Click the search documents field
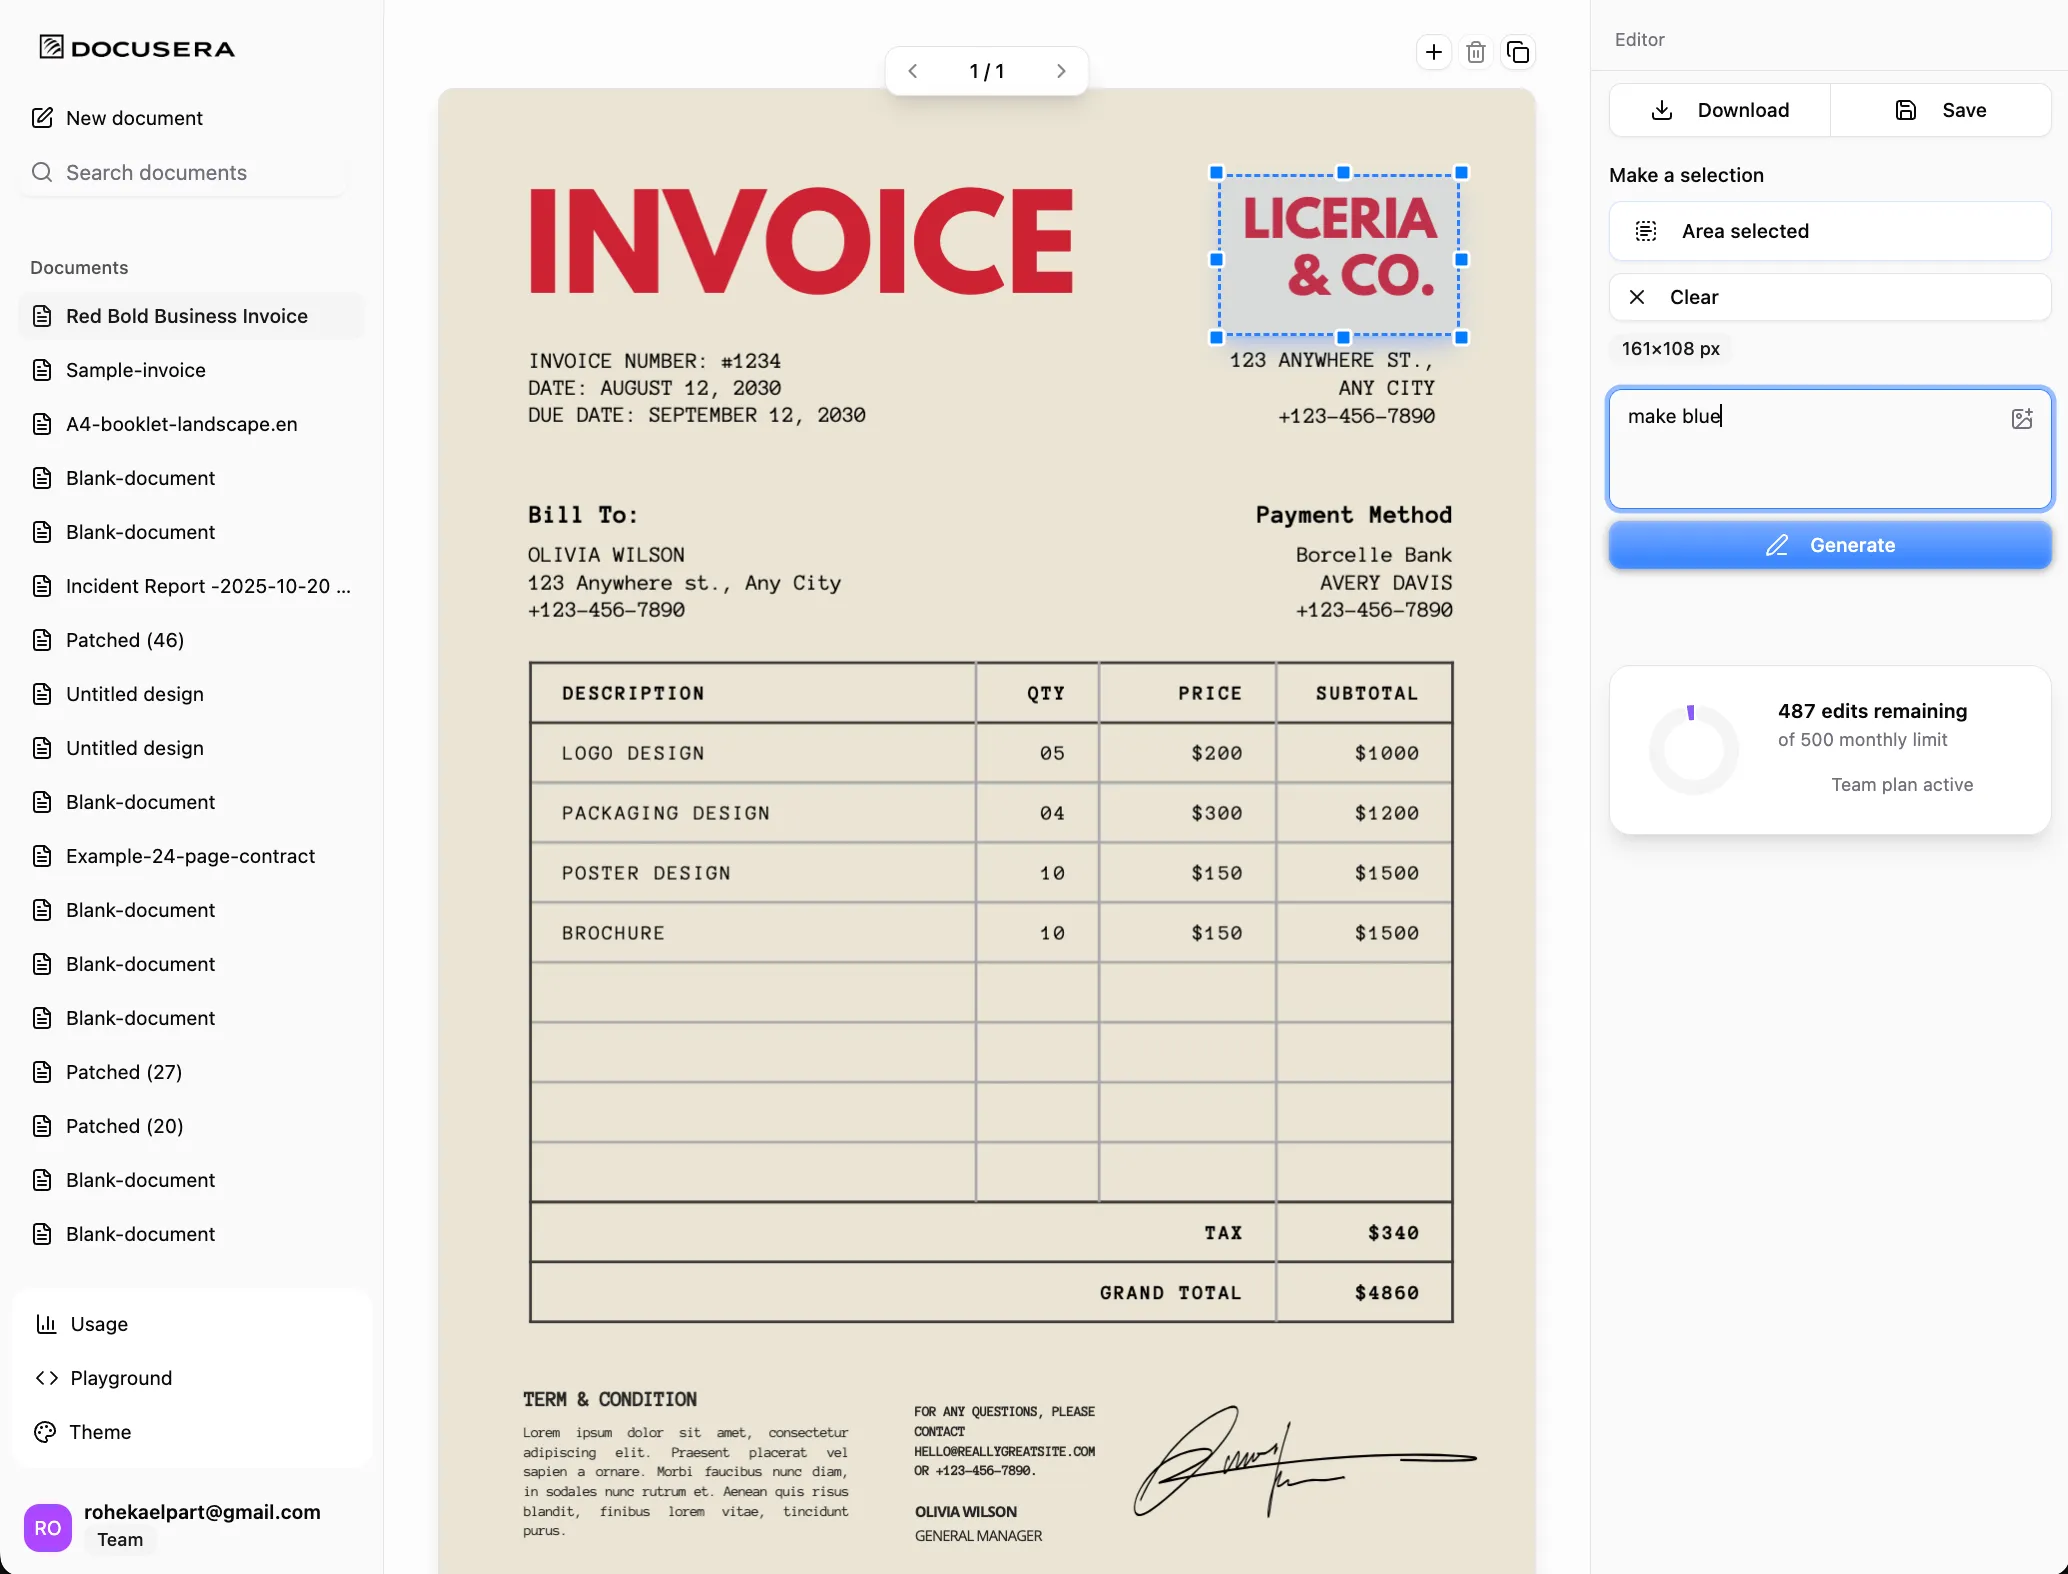Image resolution: width=2068 pixels, height=1574 pixels. coord(180,172)
